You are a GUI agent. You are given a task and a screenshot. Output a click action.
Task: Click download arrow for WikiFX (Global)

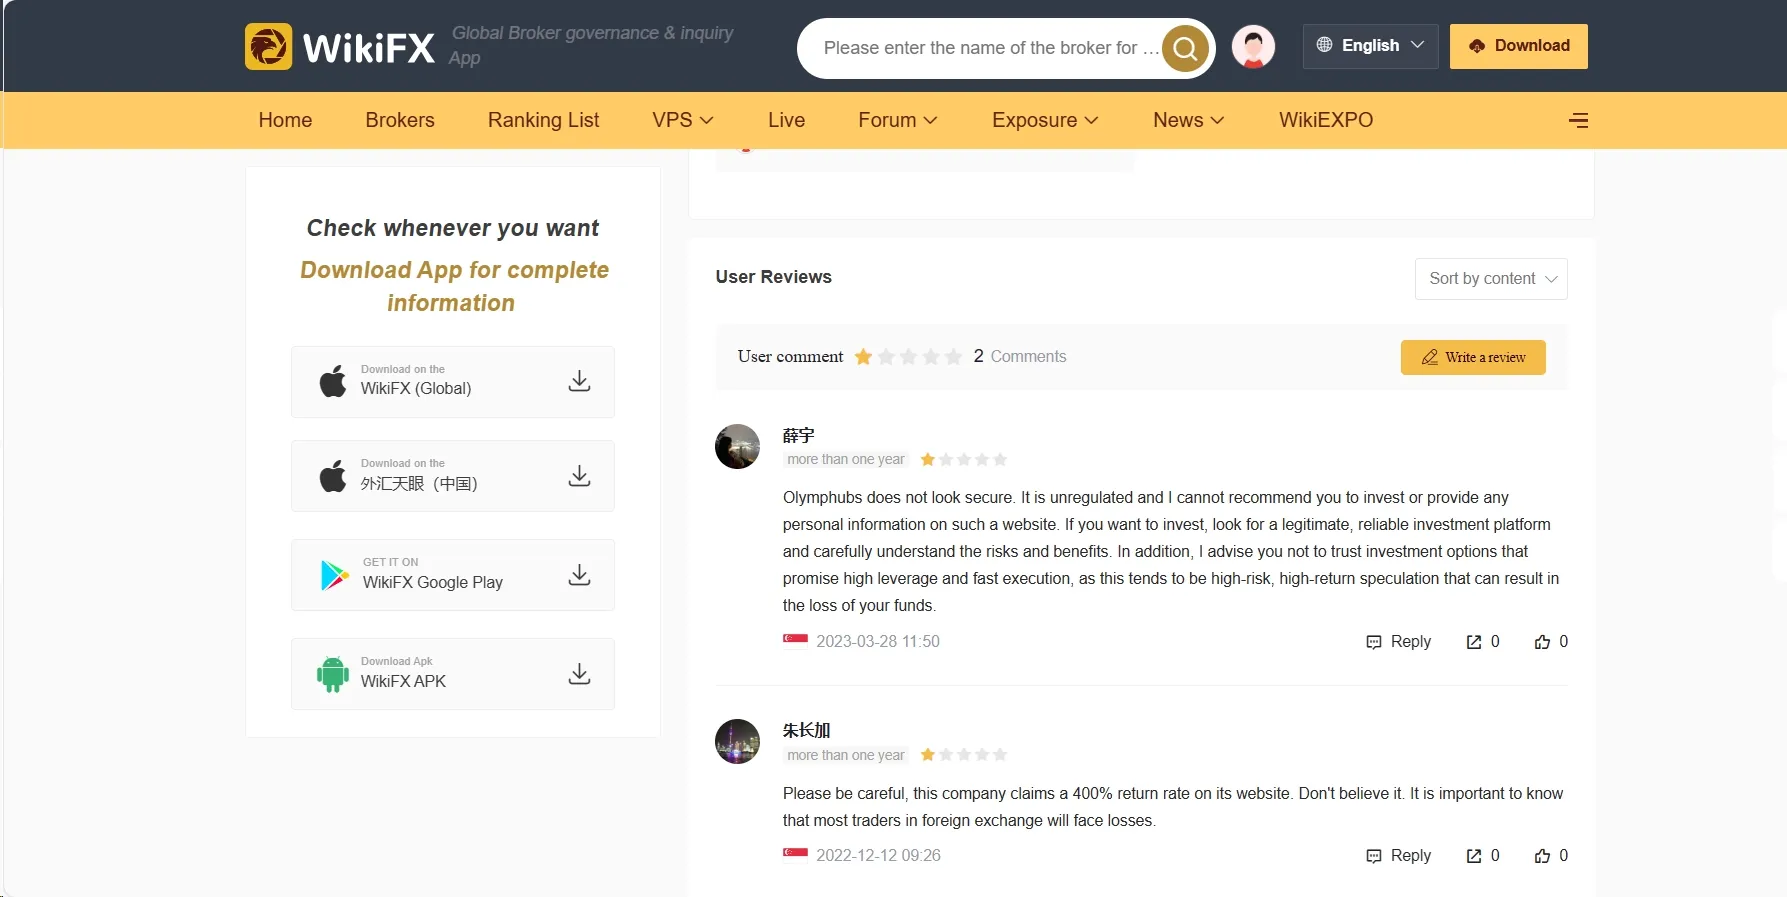click(579, 381)
